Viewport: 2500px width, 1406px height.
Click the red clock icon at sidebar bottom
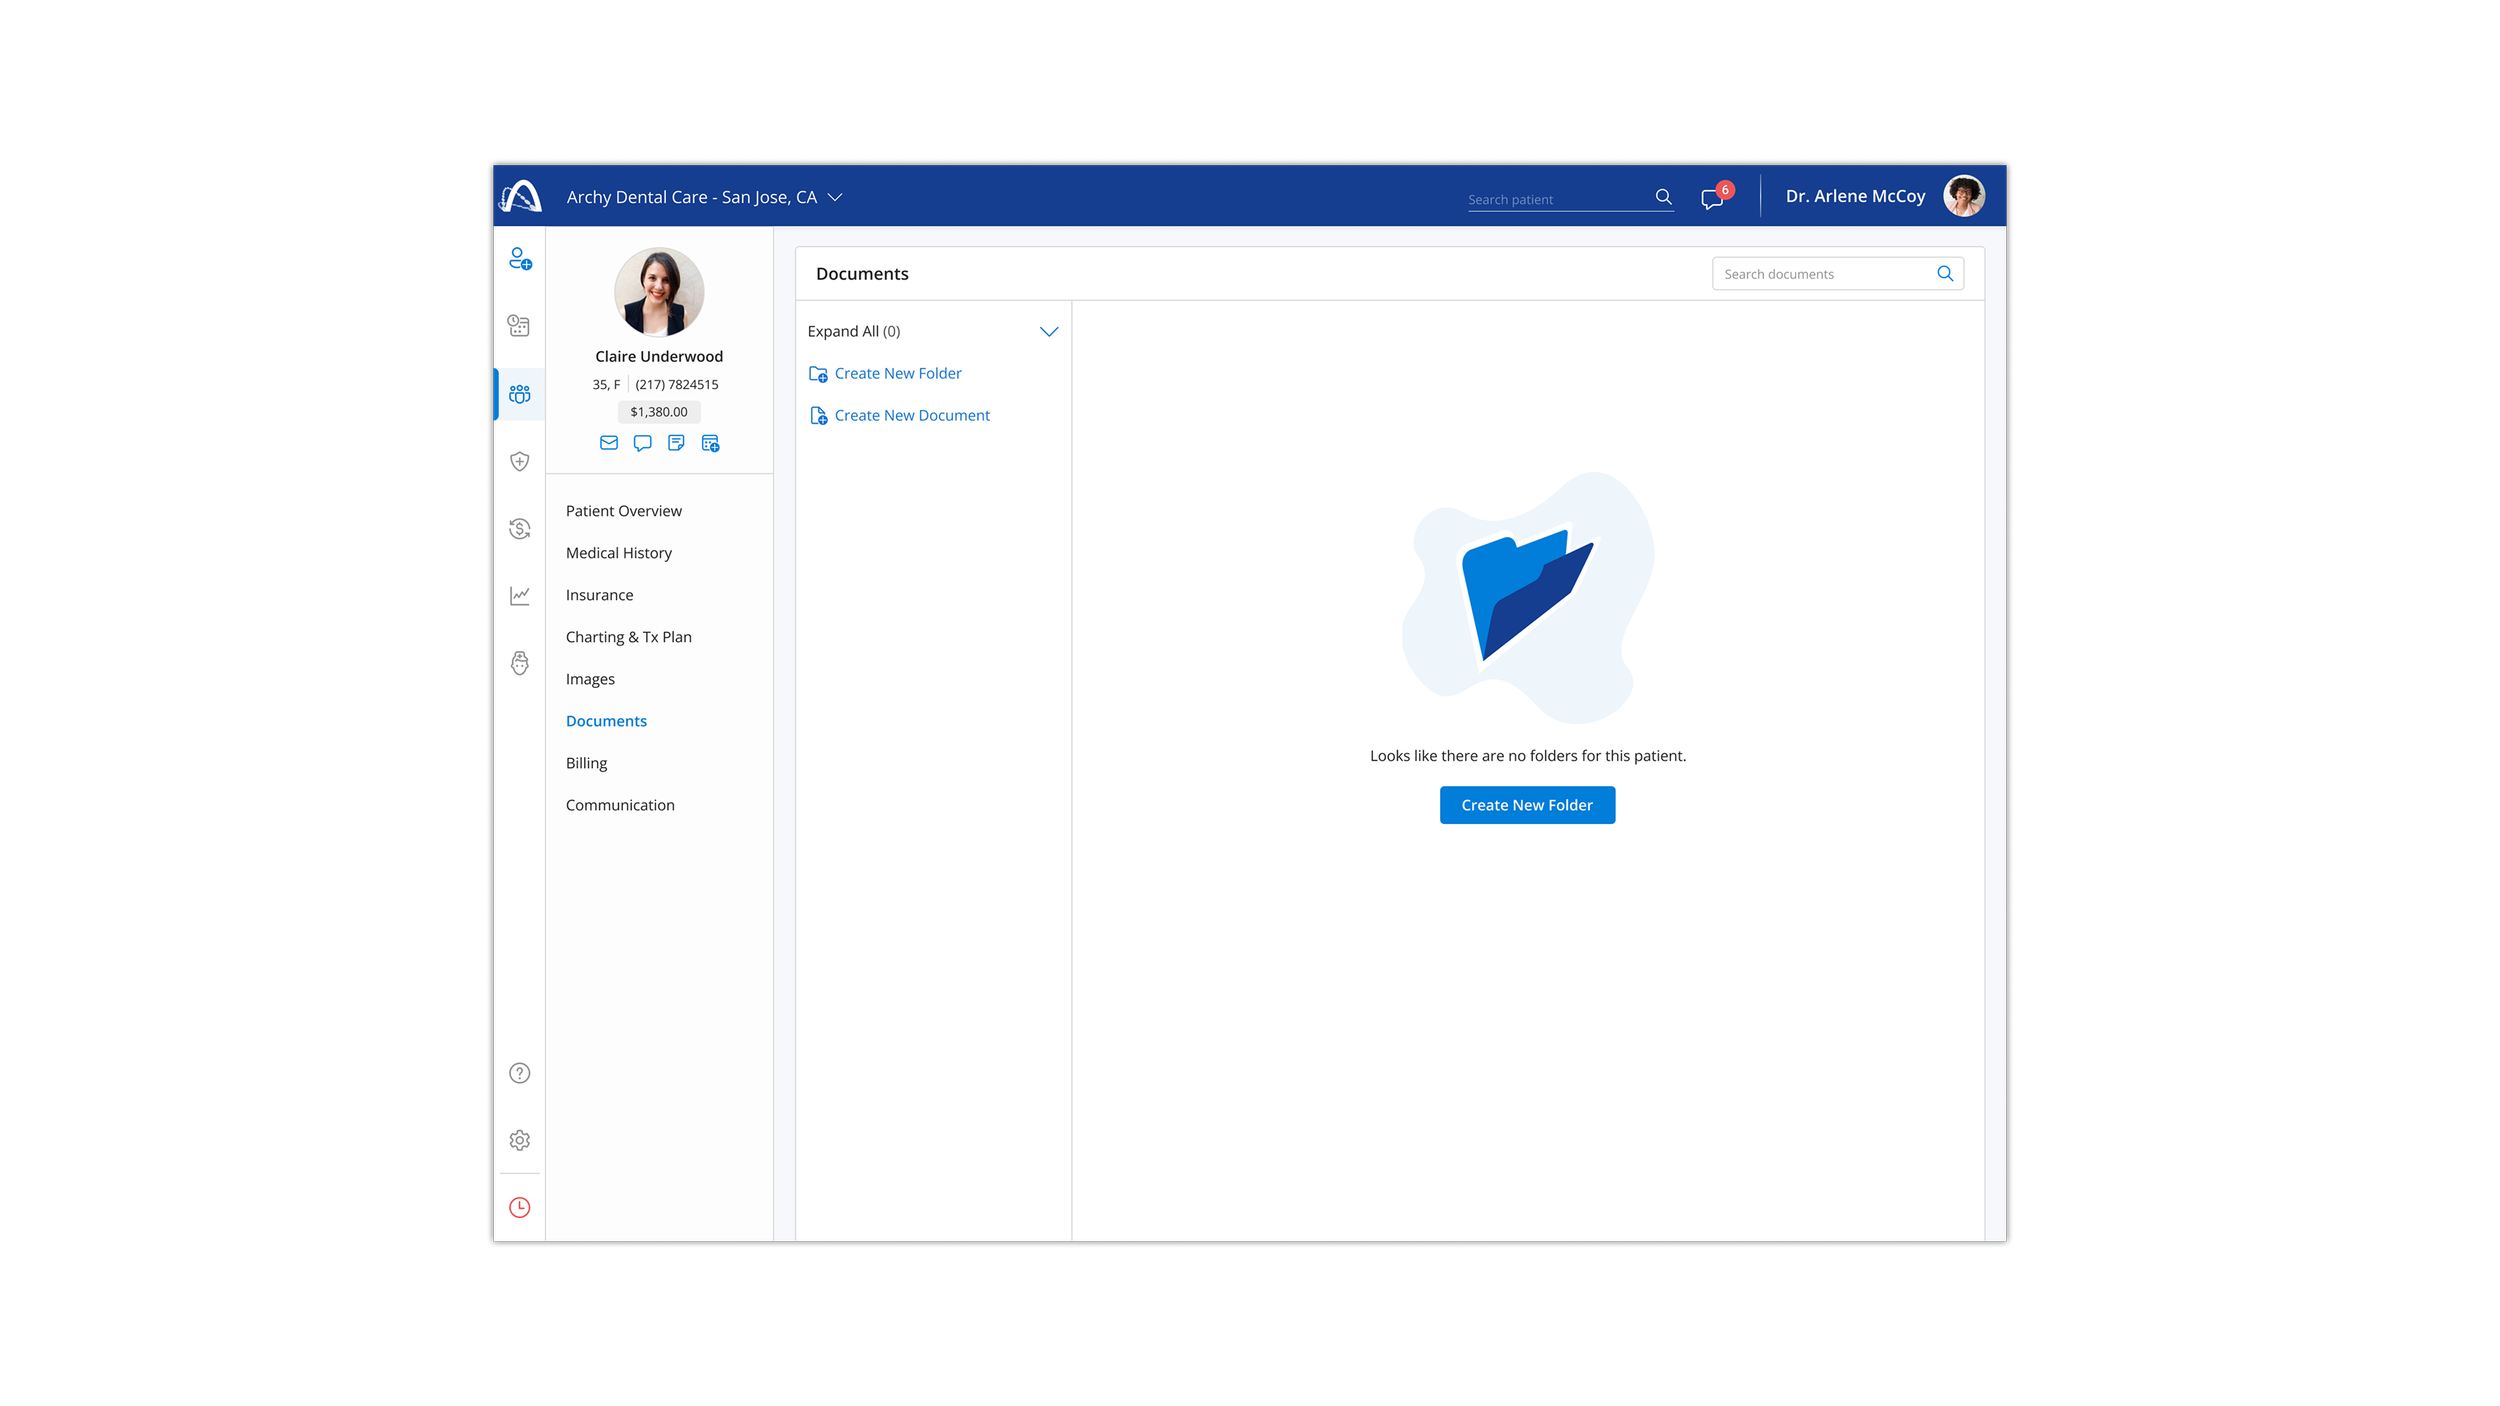pyautogui.click(x=520, y=1207)
